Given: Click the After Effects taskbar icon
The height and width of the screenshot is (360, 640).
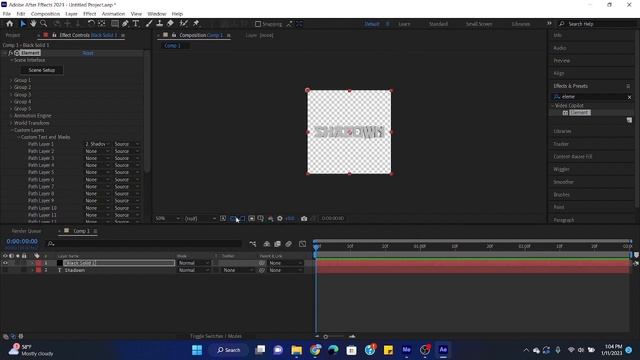Looking at the screenshot, I should point(443,350).
